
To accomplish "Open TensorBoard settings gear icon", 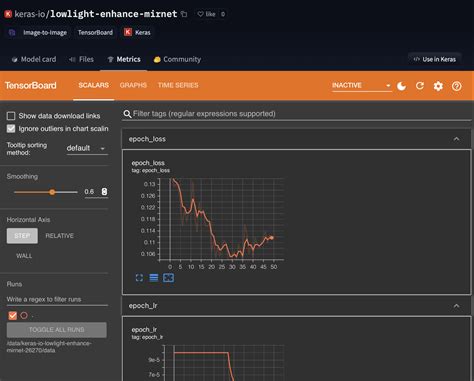I will [x=438, y=86].
